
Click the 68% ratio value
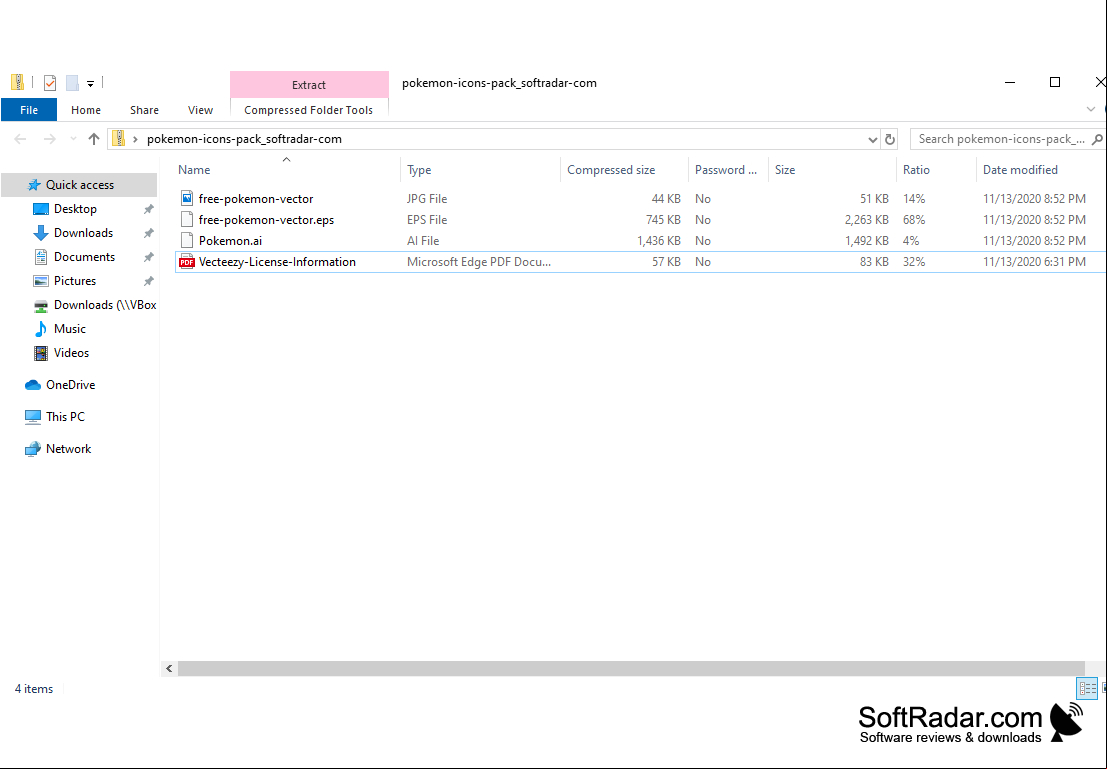point(914,220)
